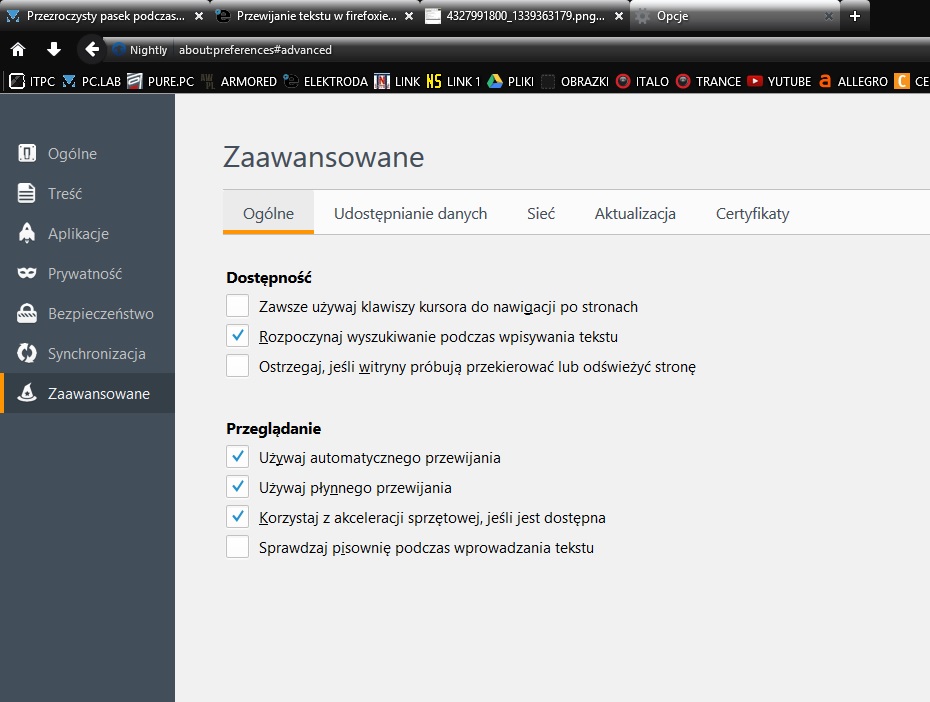Open Aplikacje category in the sidebar
Screen dimensions: 930x702
(x=87, y=234)
